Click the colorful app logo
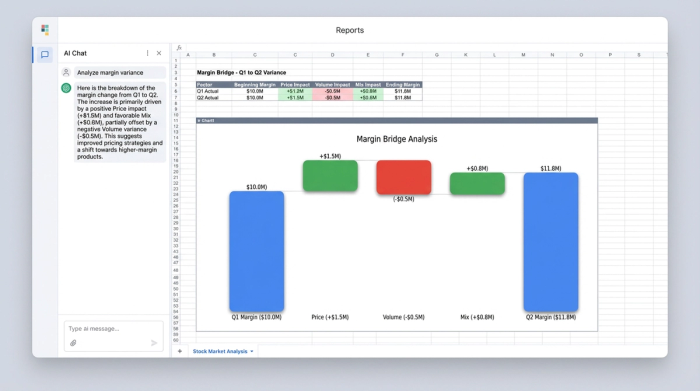 pos(45,30)
